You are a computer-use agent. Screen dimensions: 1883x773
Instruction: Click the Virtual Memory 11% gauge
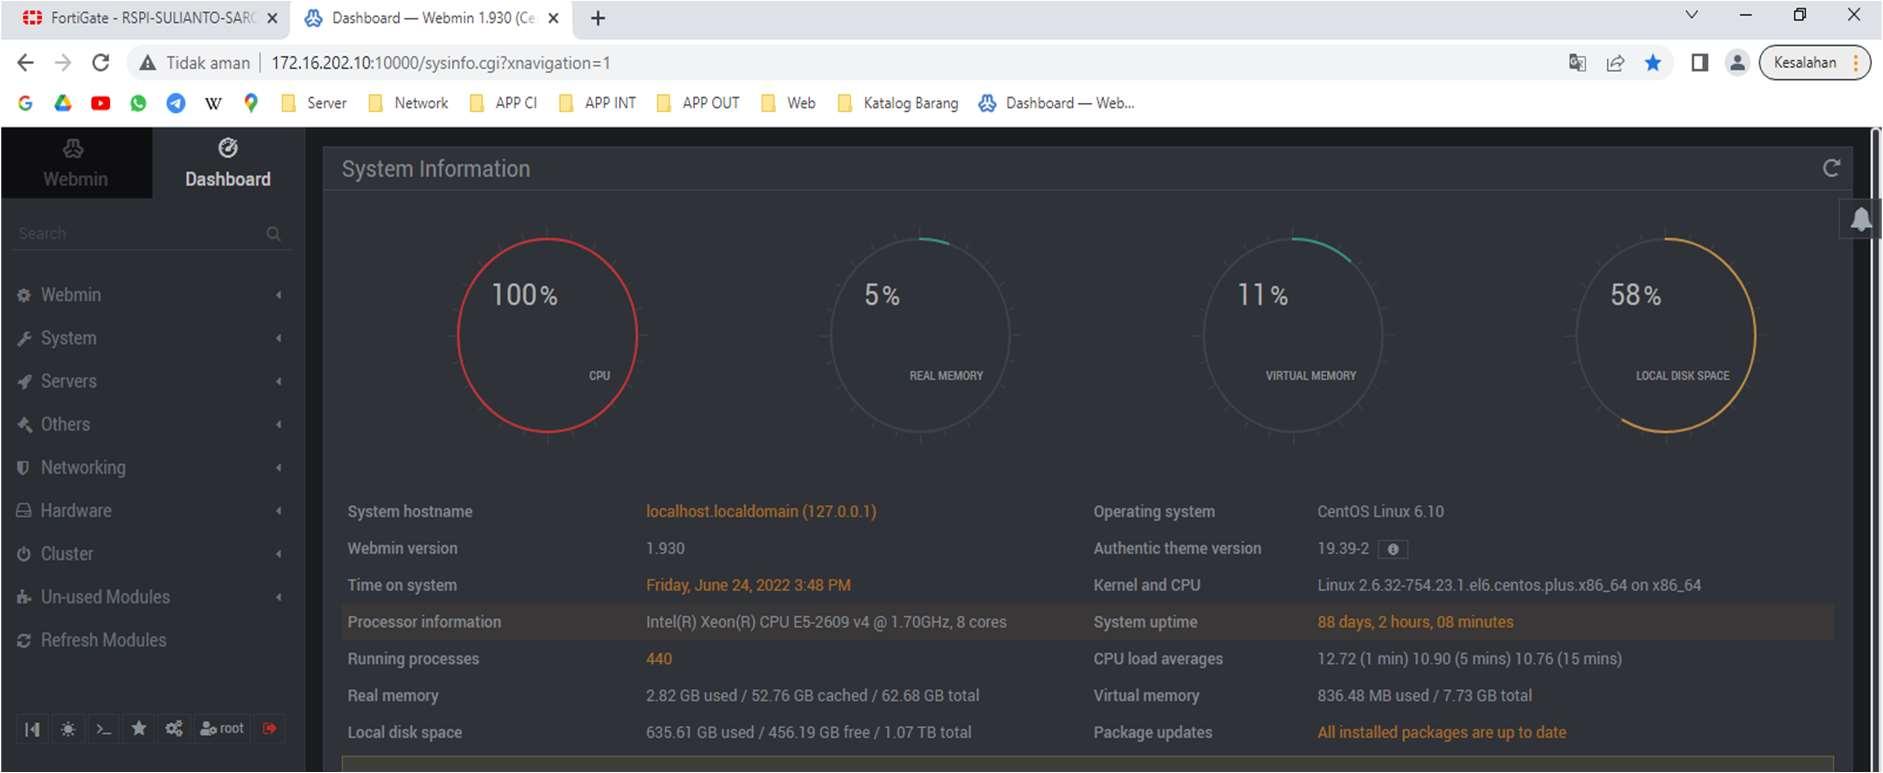point(1293,335)
